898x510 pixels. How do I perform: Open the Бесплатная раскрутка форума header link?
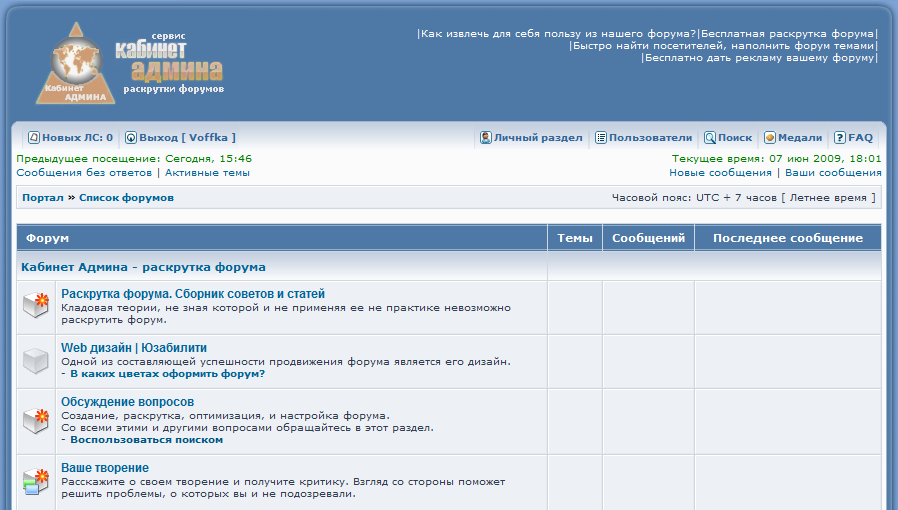click(x=787, y=34)
